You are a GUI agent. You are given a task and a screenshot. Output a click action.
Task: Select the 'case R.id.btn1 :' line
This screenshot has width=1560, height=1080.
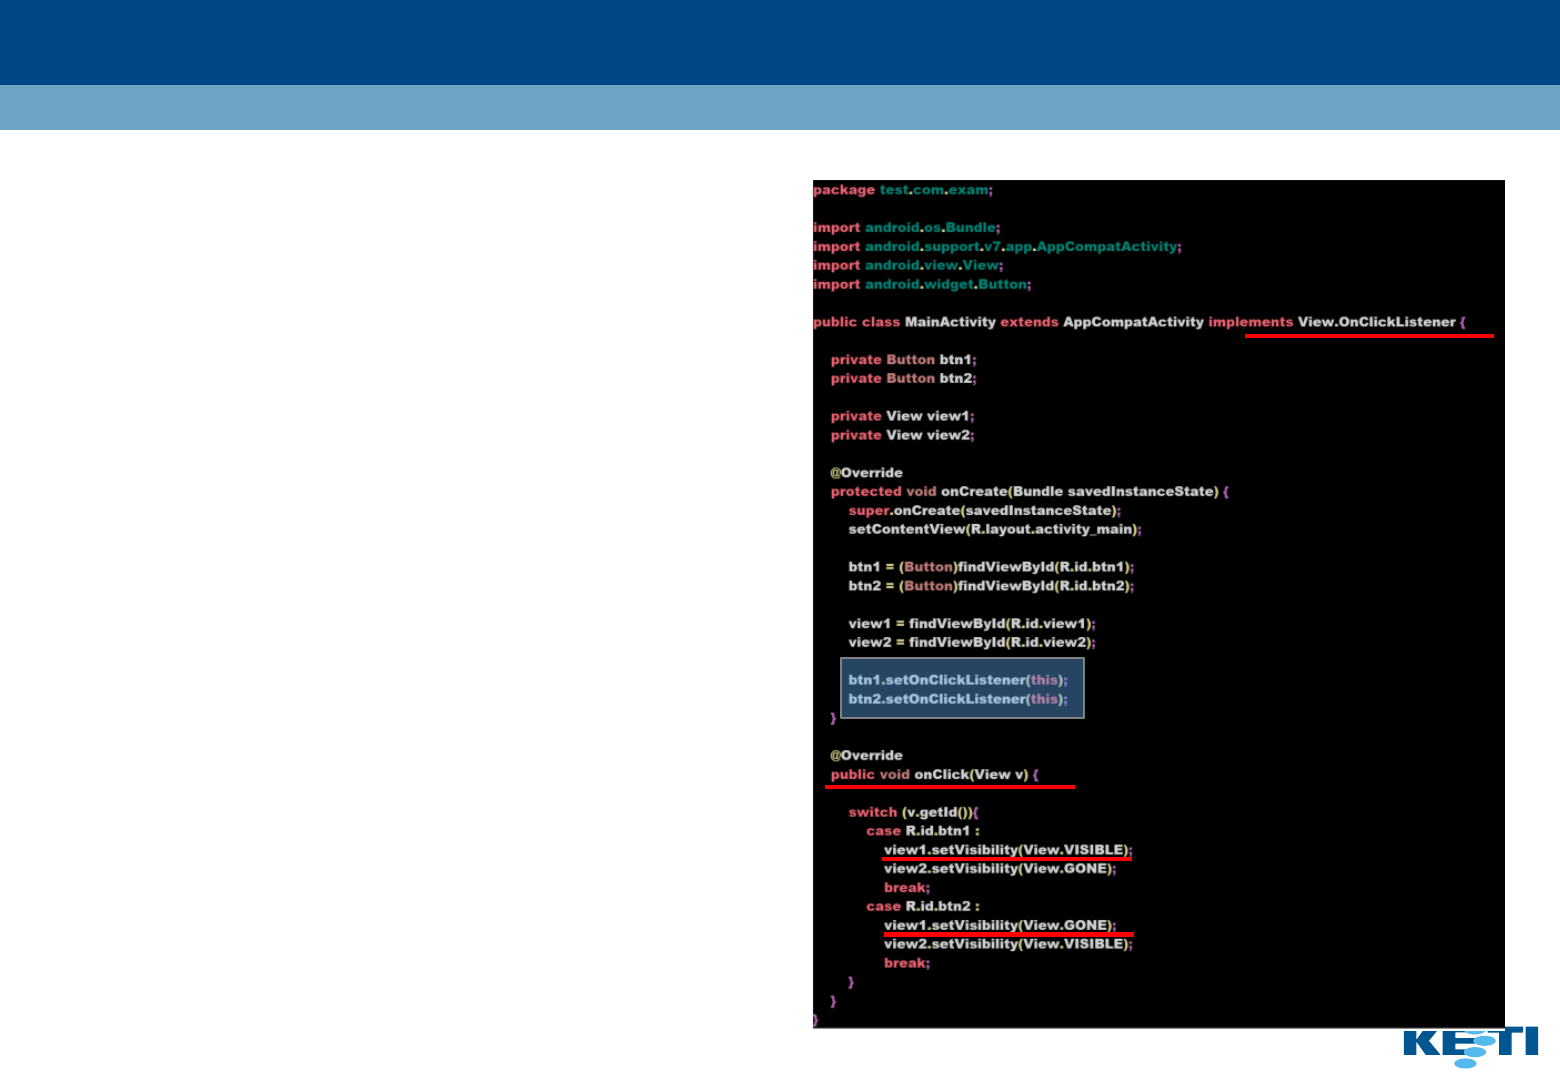(923, 832)
